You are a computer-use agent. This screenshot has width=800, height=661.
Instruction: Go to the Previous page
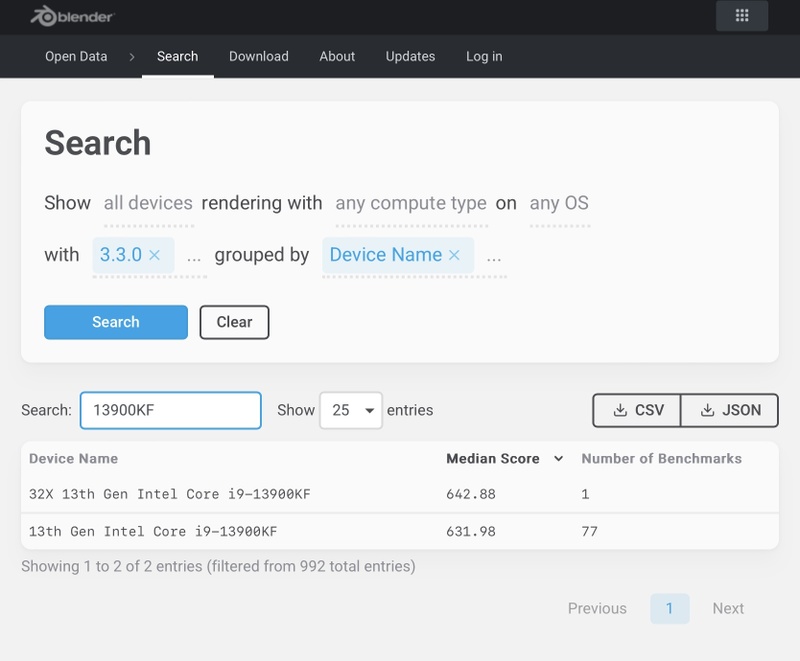click(x=597, y=608)
